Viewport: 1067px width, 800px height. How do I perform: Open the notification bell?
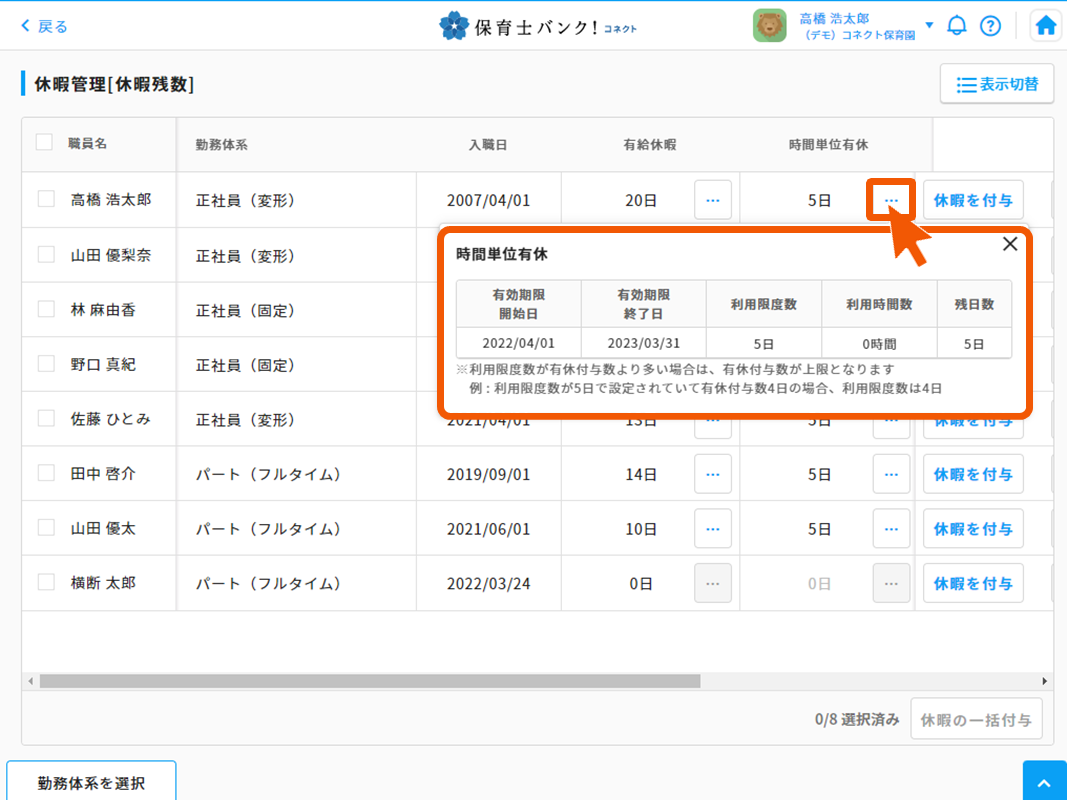pyautogui.click(x=957, y=26)
